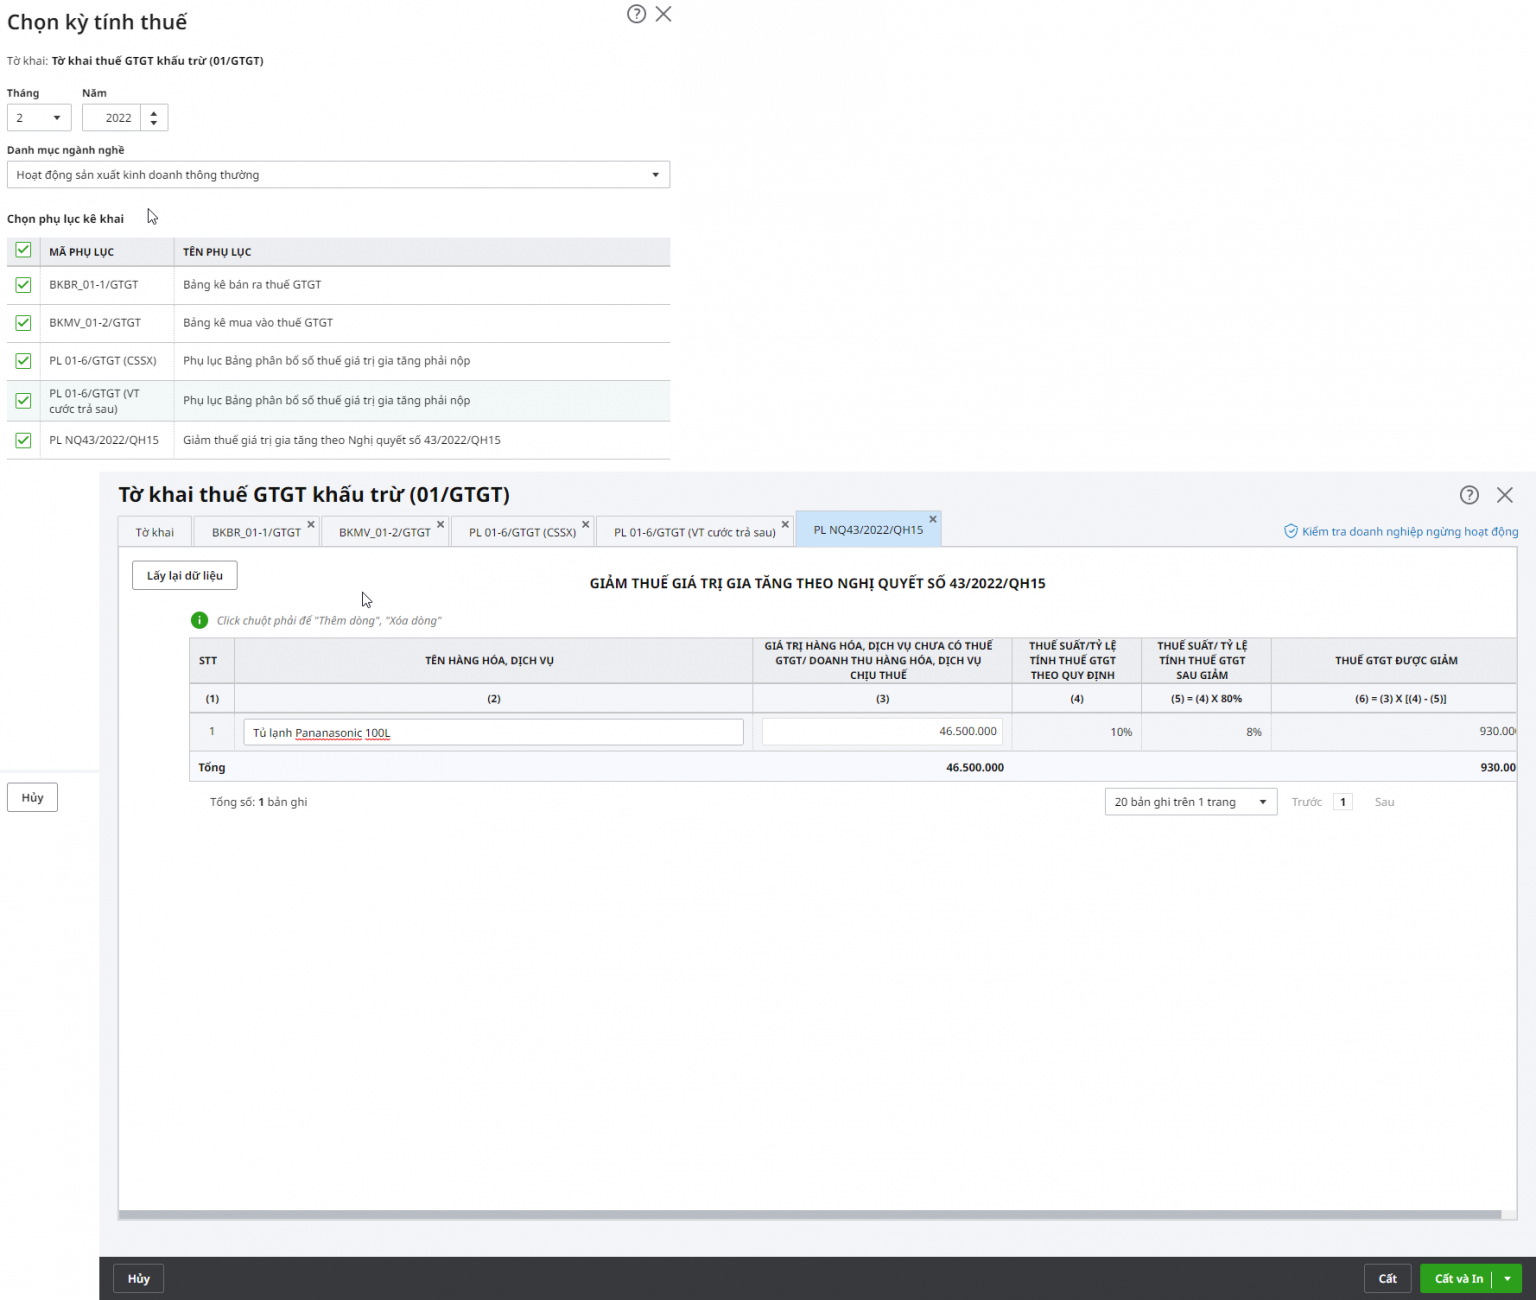The image size is (1536, 1300).
Task: Click the green info icon beside the hint
Action: point(199,621)
